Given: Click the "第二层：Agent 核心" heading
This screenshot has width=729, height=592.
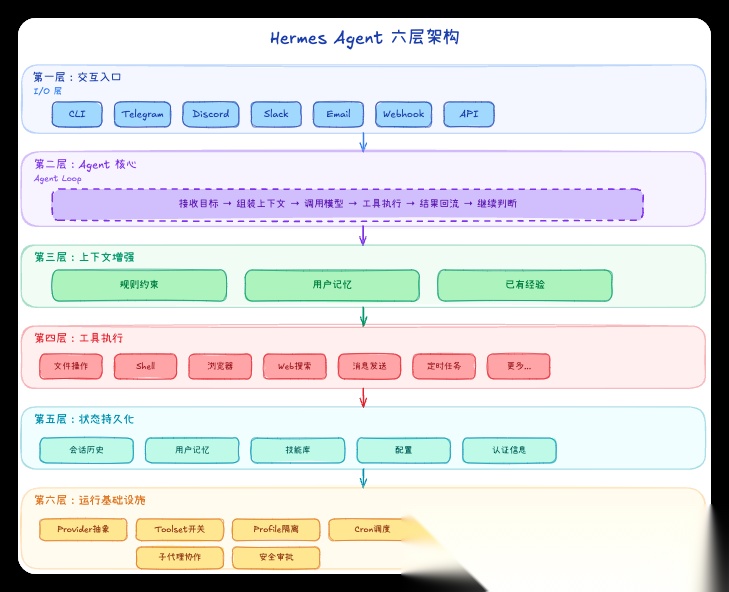Looking at the screenshot, I should click(x=86, y=164).
